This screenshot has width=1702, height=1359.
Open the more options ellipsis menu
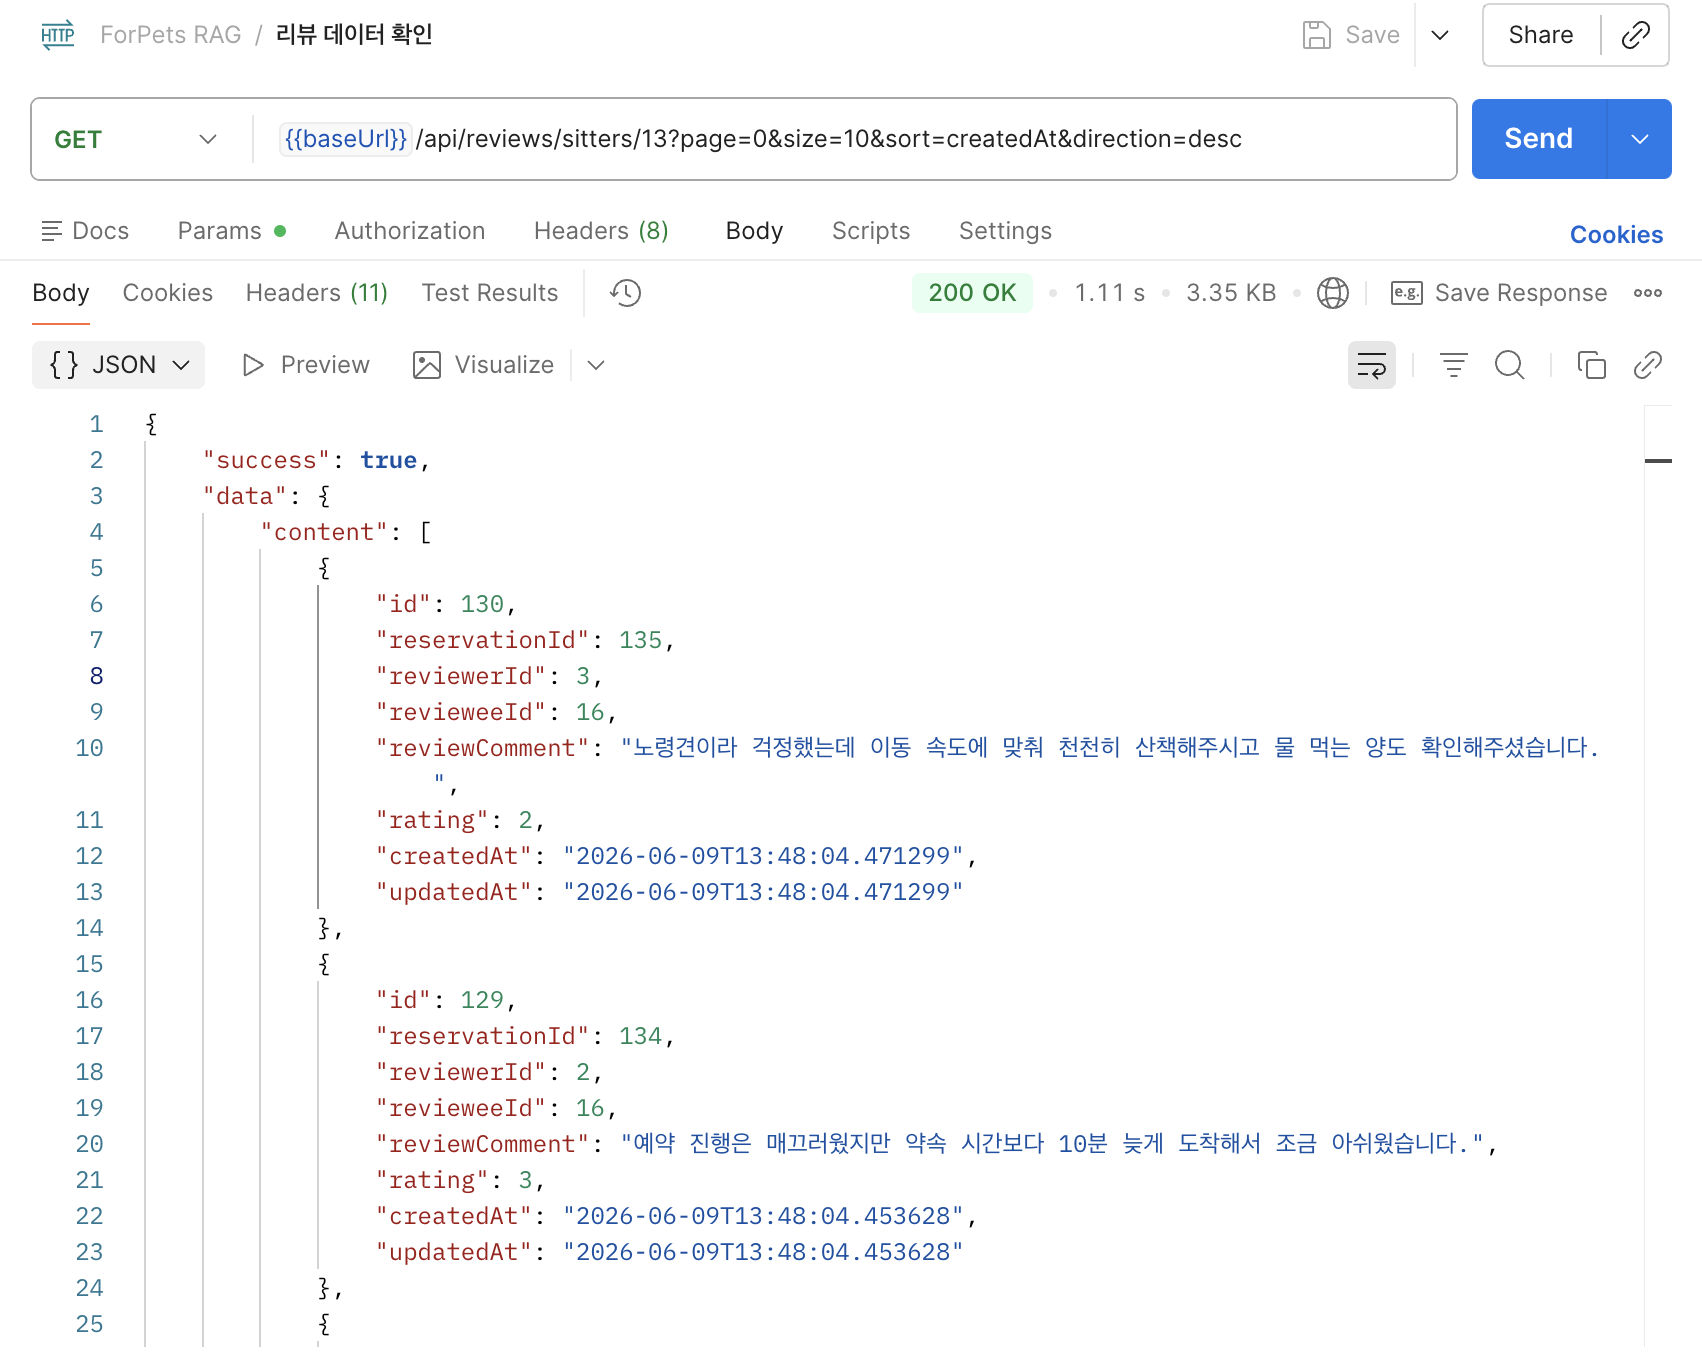point(1647,293)
